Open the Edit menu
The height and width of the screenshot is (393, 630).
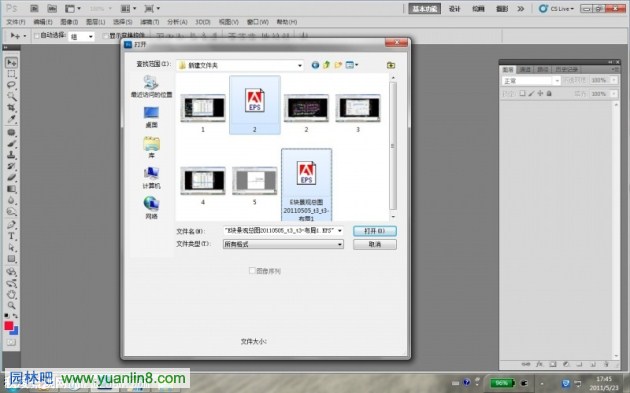(x=43, y=22)
